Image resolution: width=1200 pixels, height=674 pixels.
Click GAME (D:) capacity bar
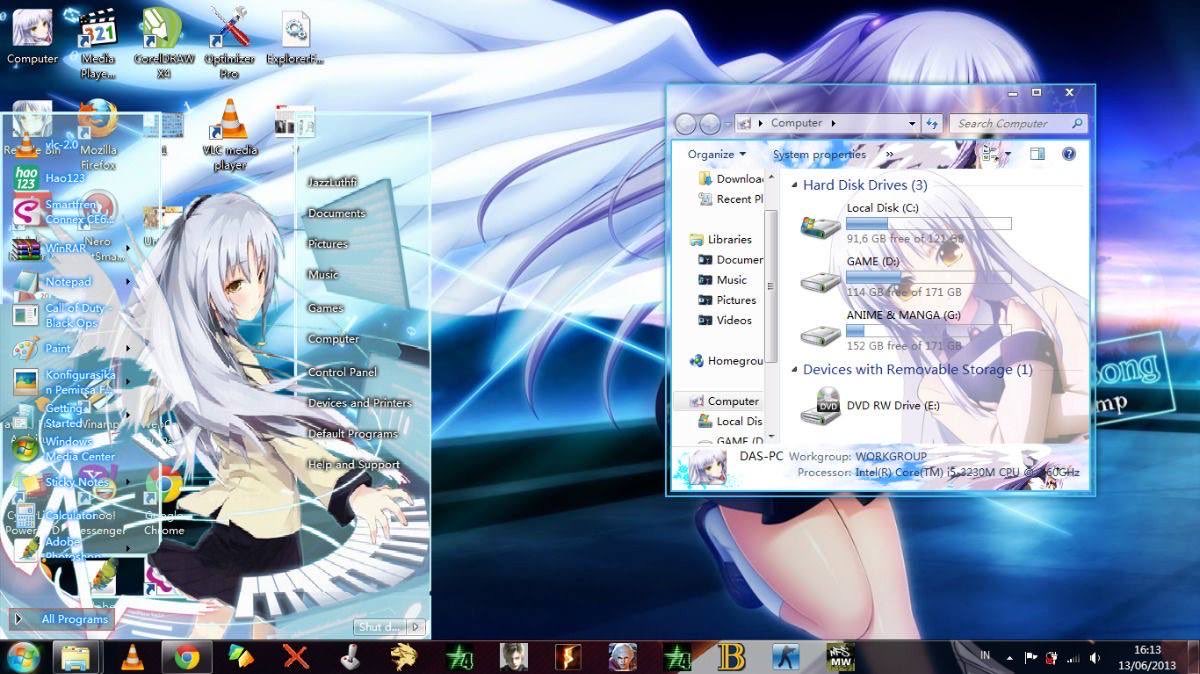[929, 277]
